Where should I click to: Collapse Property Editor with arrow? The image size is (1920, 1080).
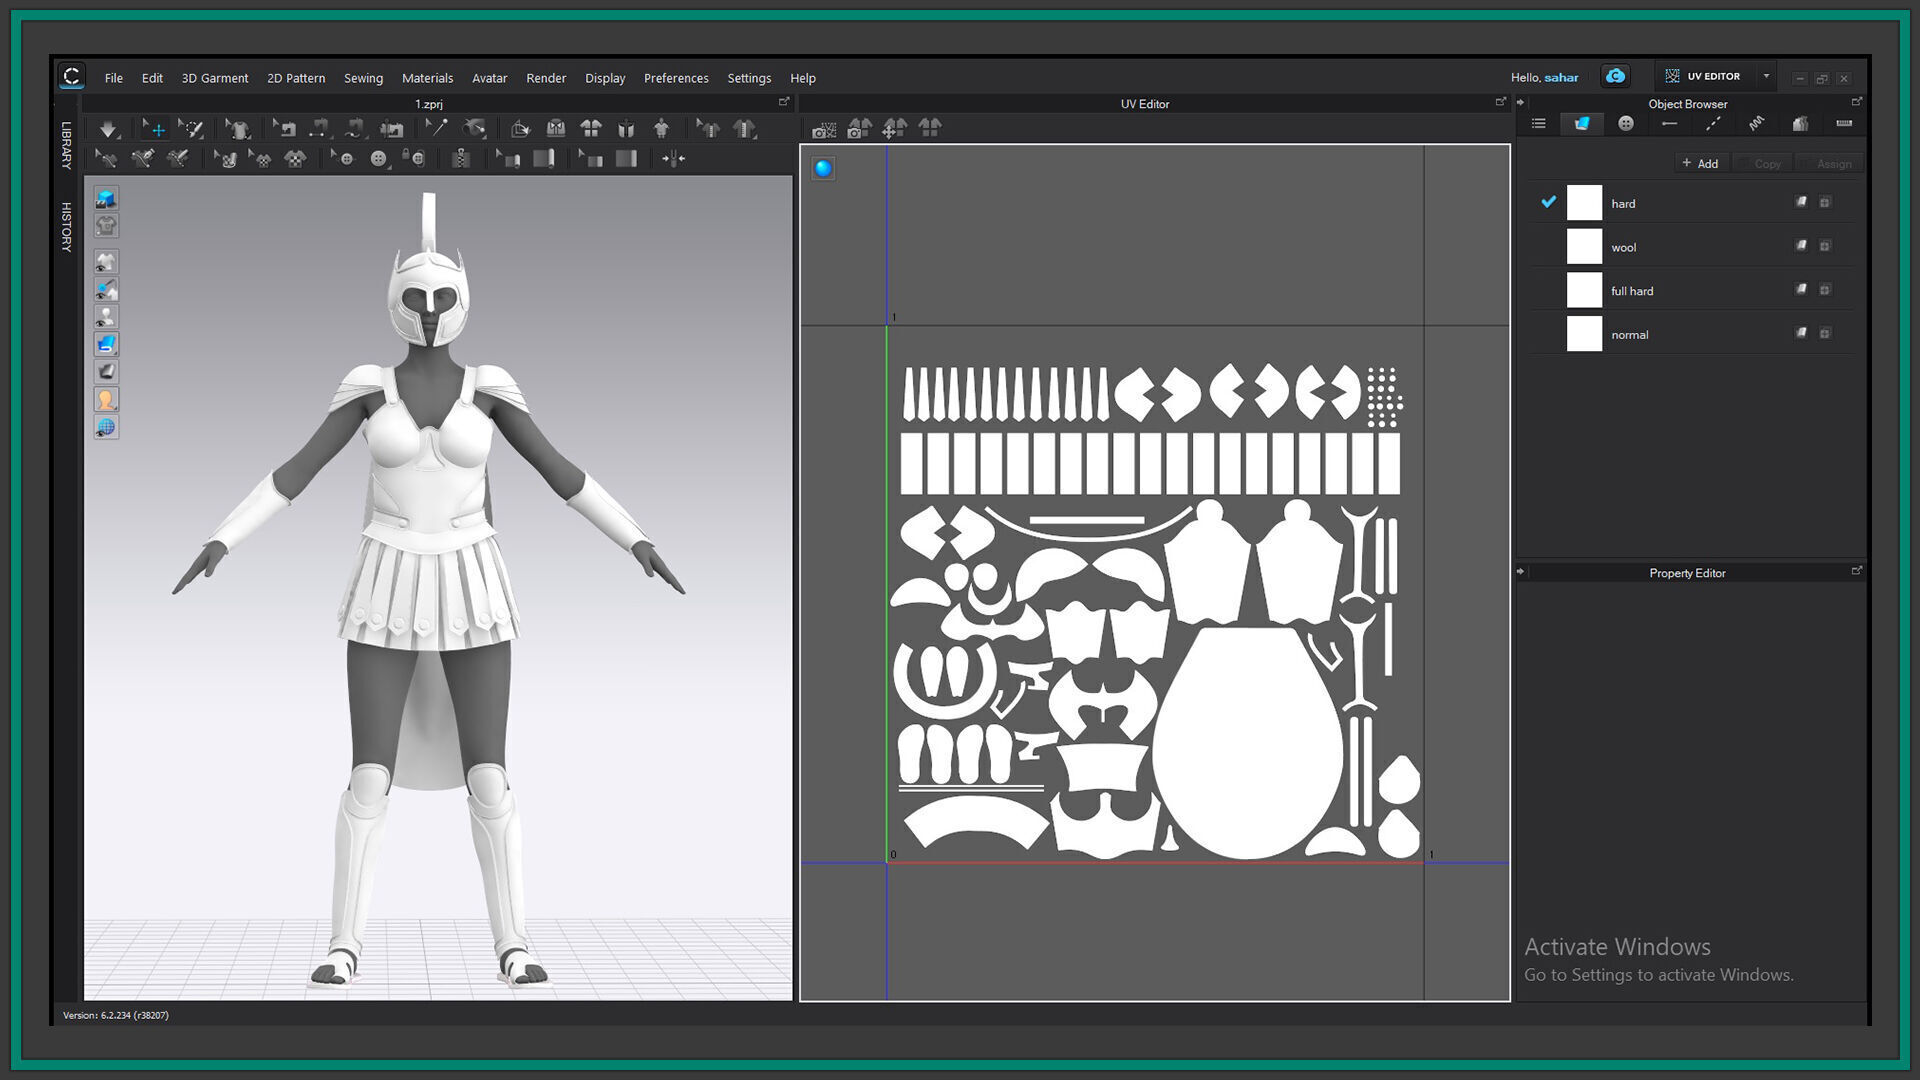point(1521,572)
